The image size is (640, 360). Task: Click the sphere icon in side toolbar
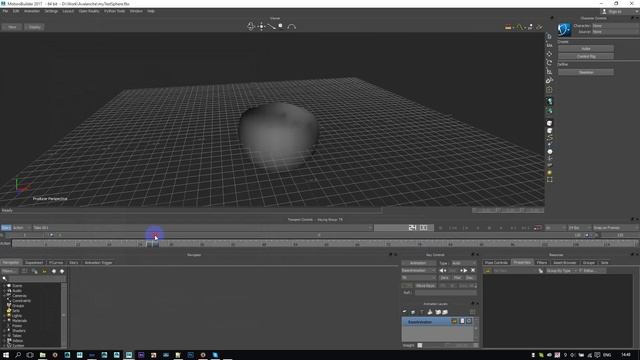coord(550,151)
